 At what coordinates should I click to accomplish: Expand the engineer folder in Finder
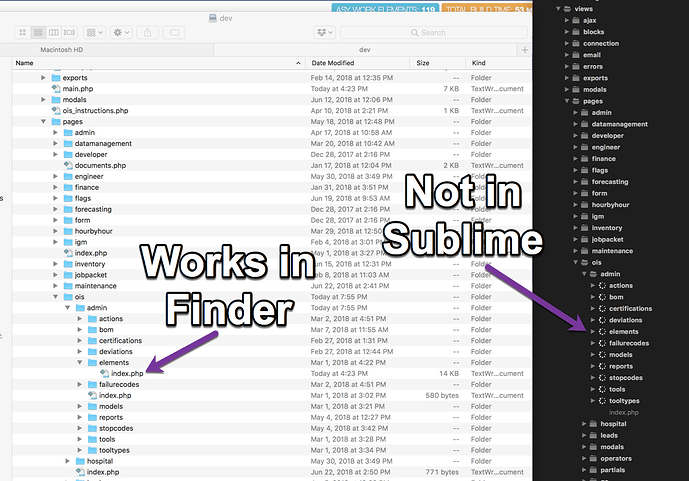click(x=55, y=176)
